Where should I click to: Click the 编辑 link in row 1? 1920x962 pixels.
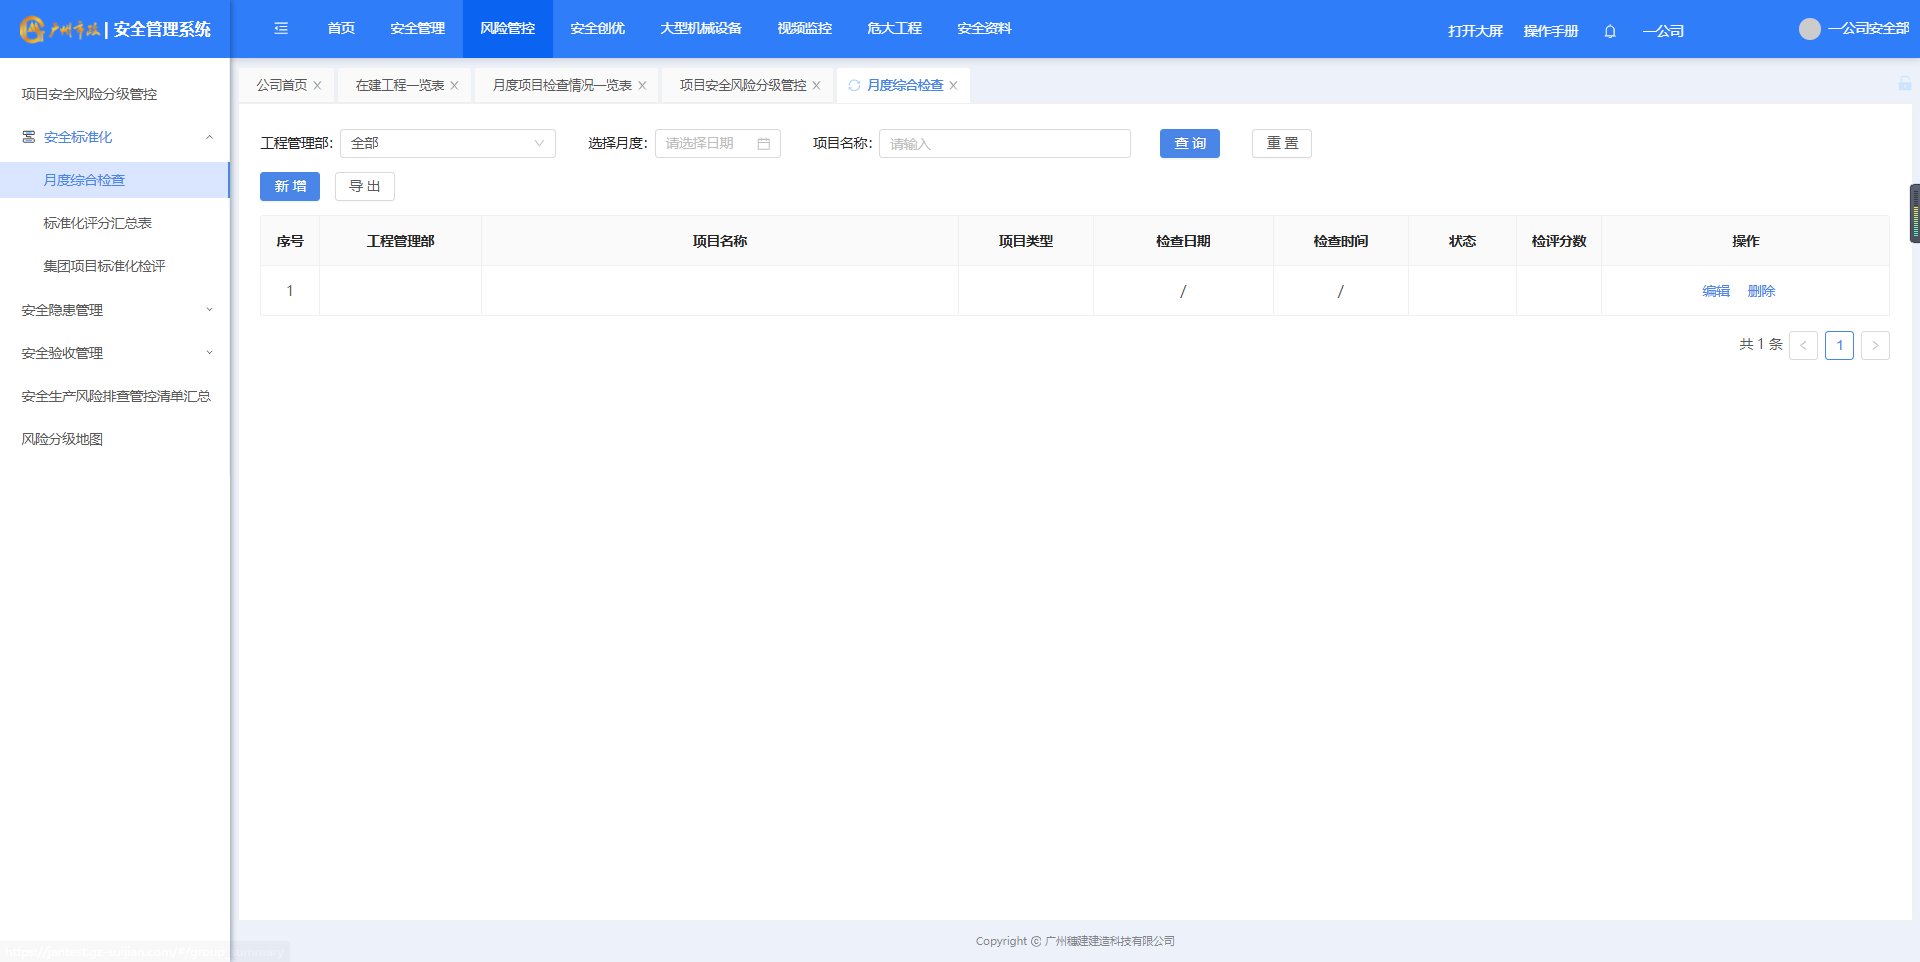coord(1715,291)
